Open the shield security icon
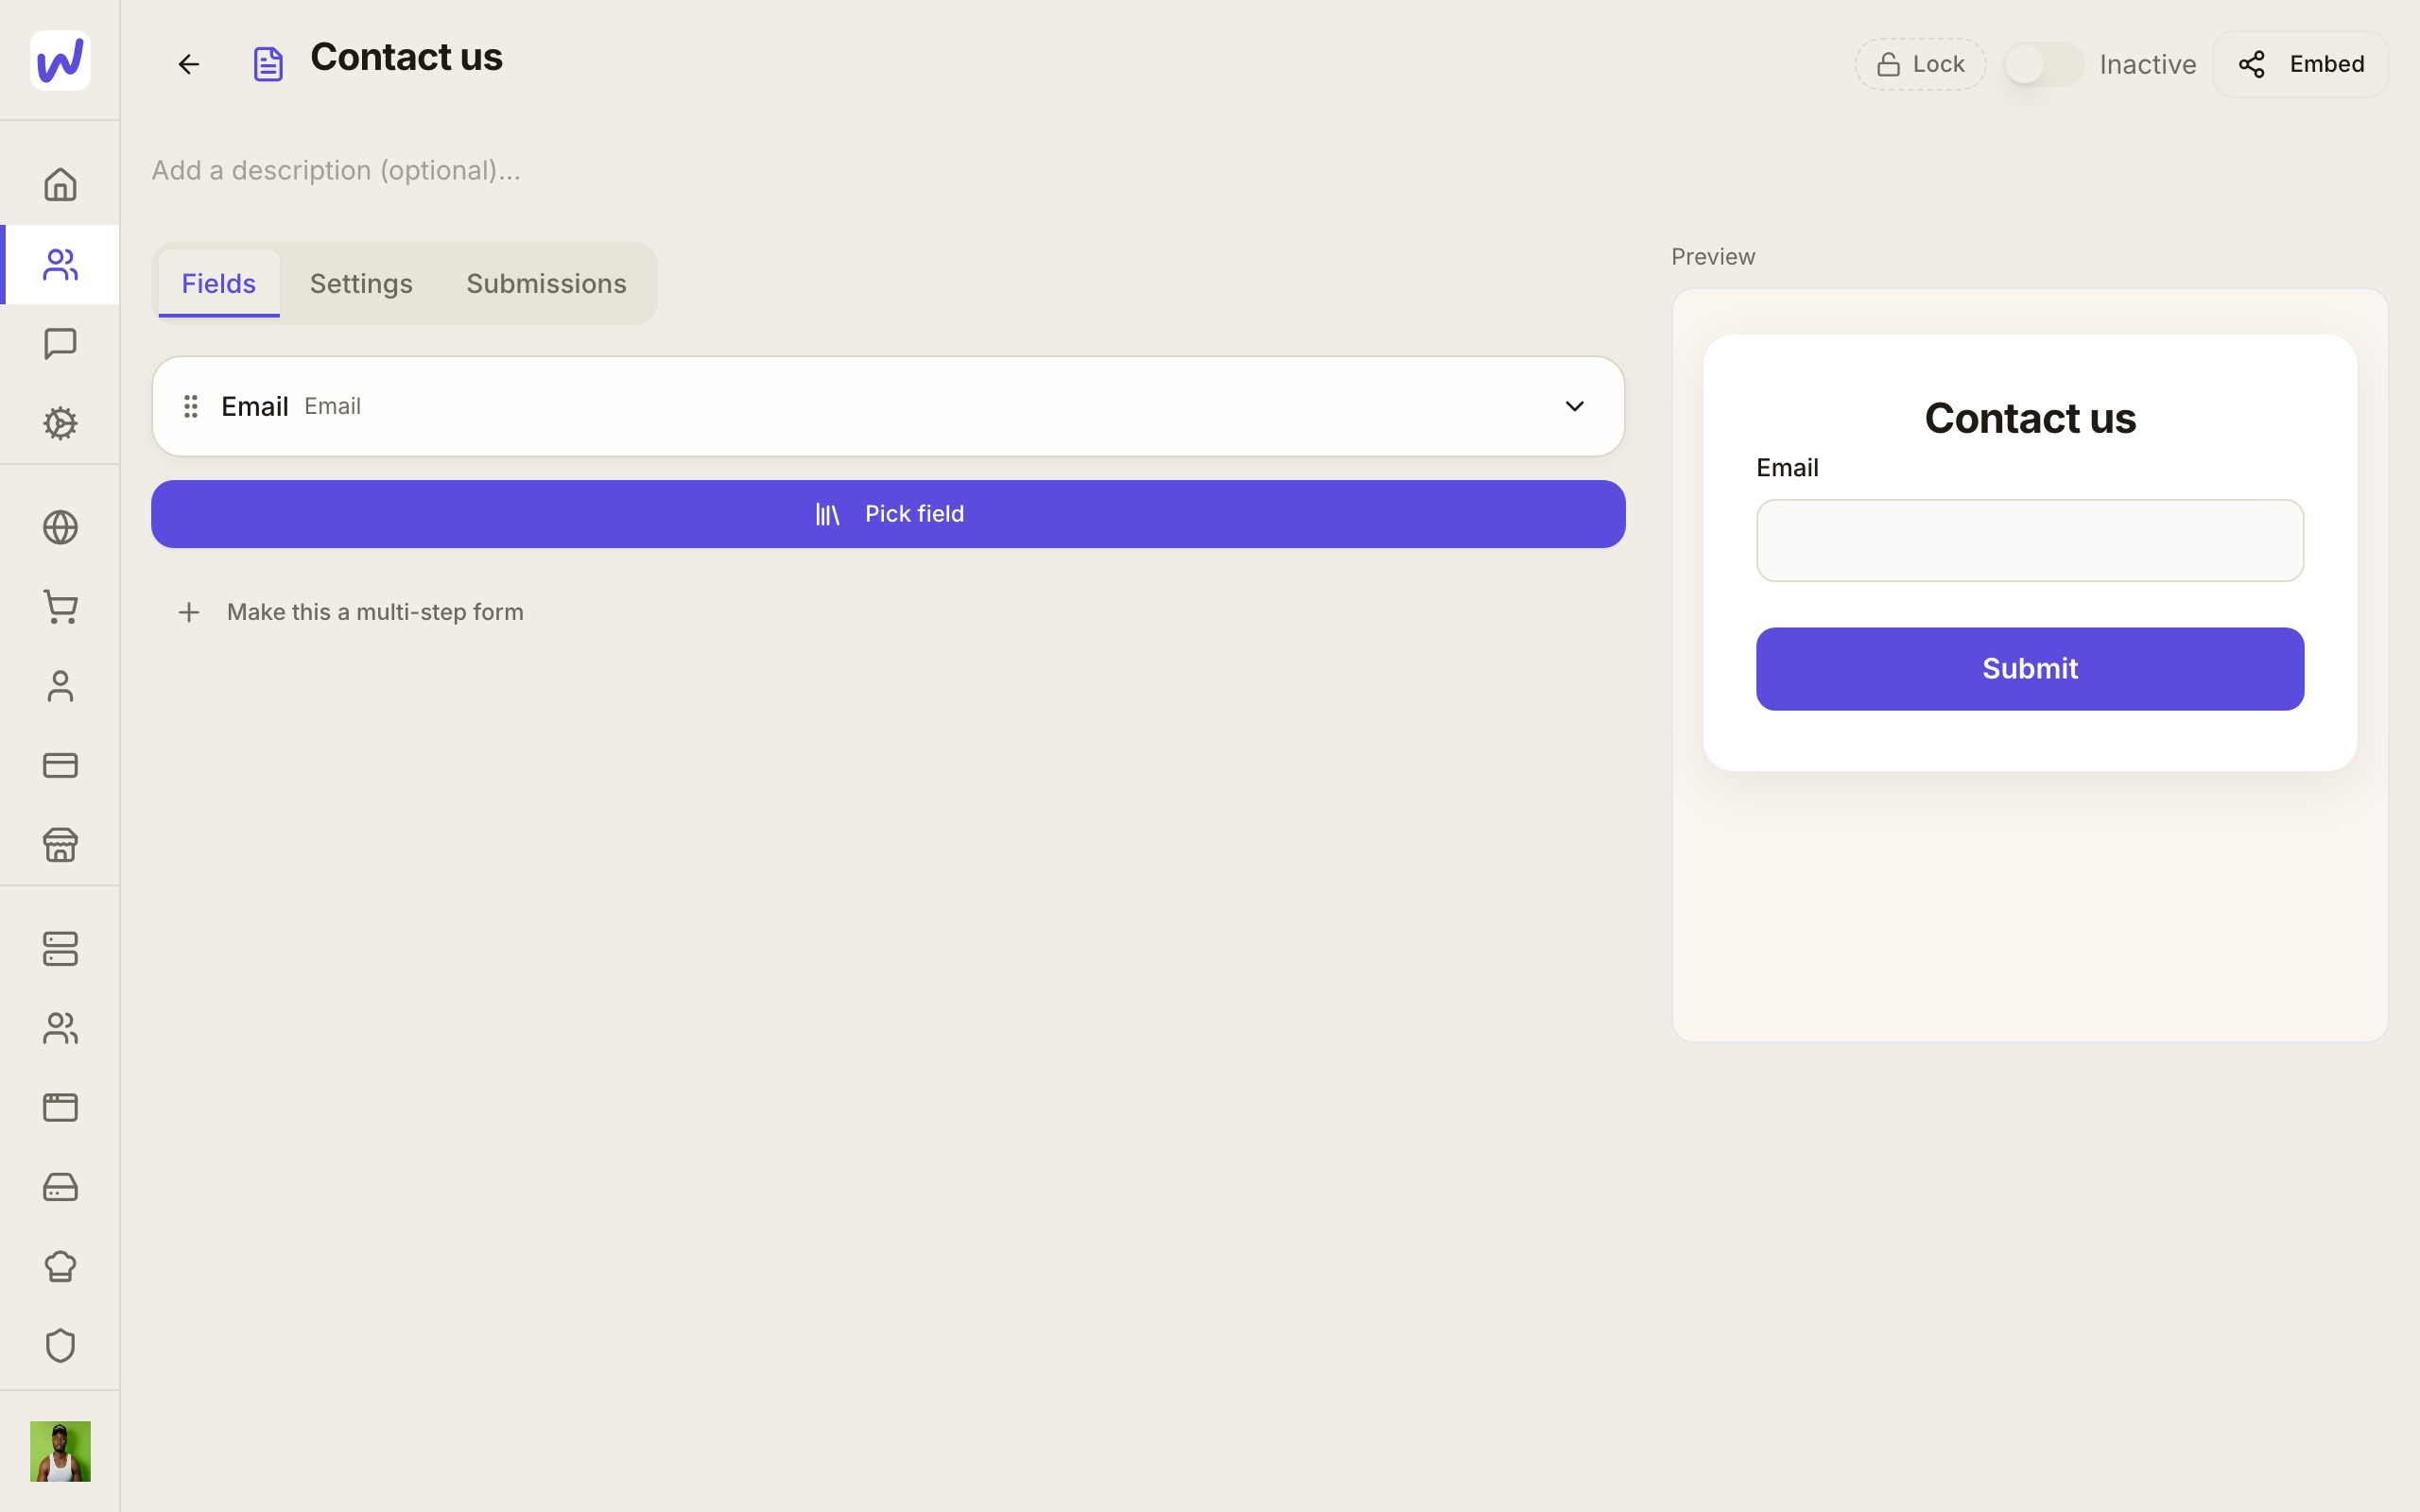Image resolution: width=2420 pixels, height=1512 pixels. pyautogui.click(x=60, y=1346)
